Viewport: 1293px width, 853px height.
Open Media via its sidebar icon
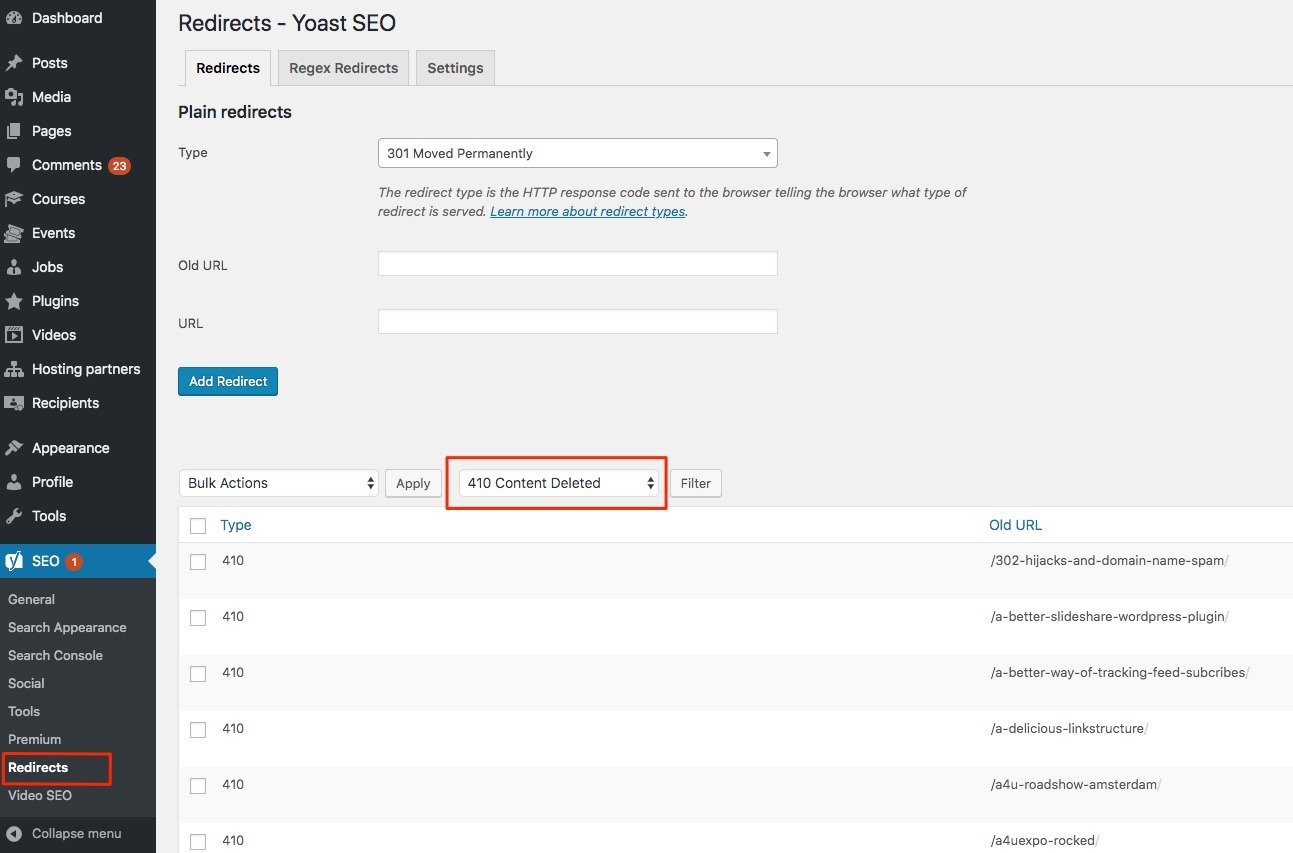pyautogui.click(x=14, y=97)
